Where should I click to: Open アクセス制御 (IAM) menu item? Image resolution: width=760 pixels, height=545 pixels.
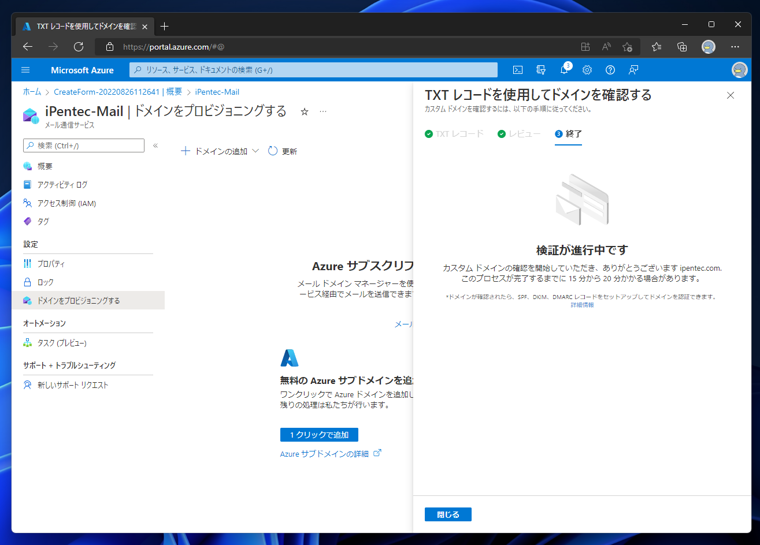(x=60, y=203)
